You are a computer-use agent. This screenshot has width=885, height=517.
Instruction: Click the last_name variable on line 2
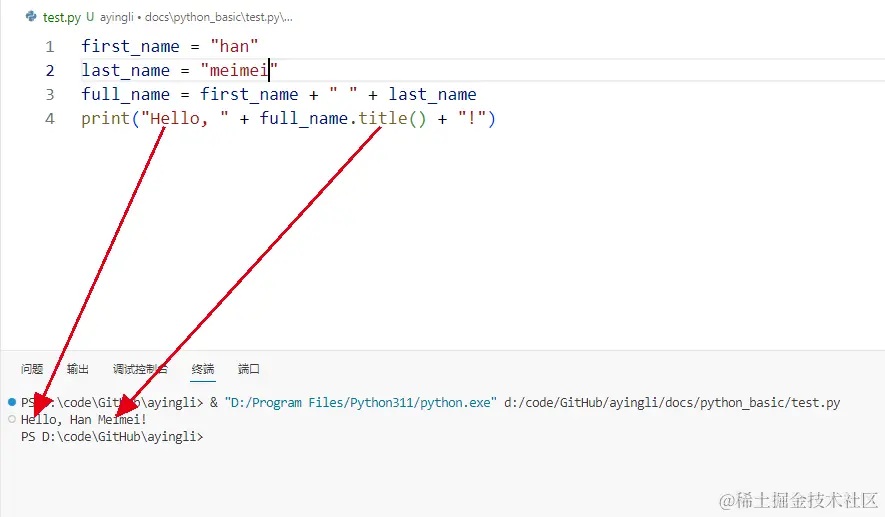(x=125, y=71)
